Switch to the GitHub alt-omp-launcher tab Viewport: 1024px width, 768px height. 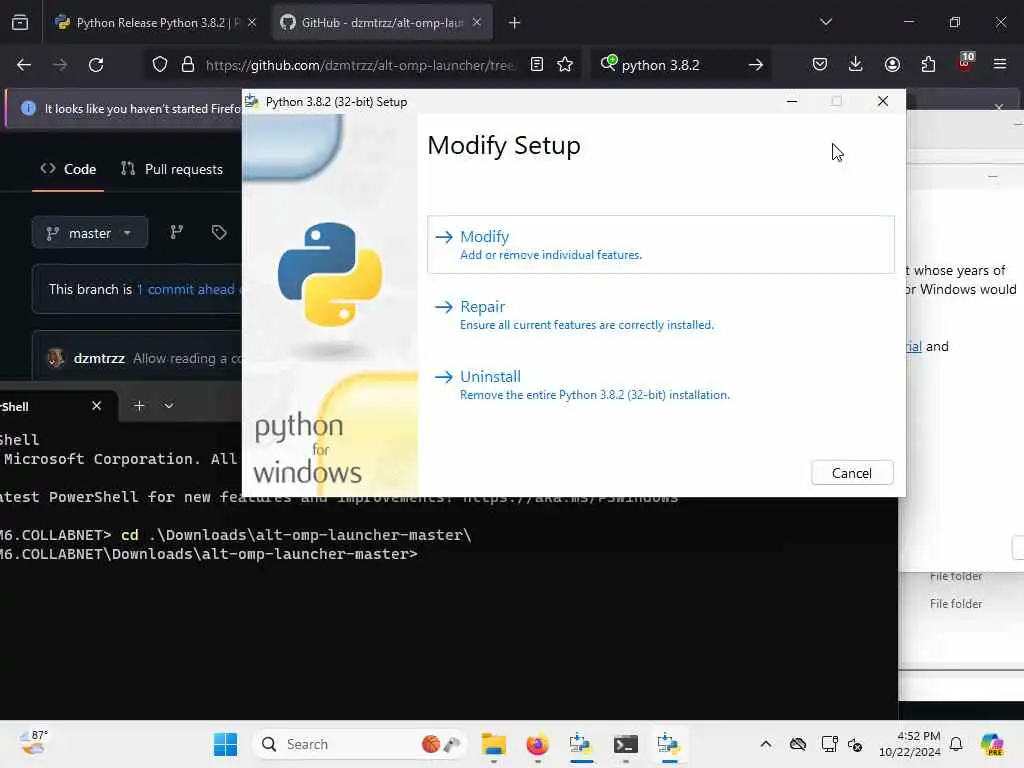coord(382,22)
